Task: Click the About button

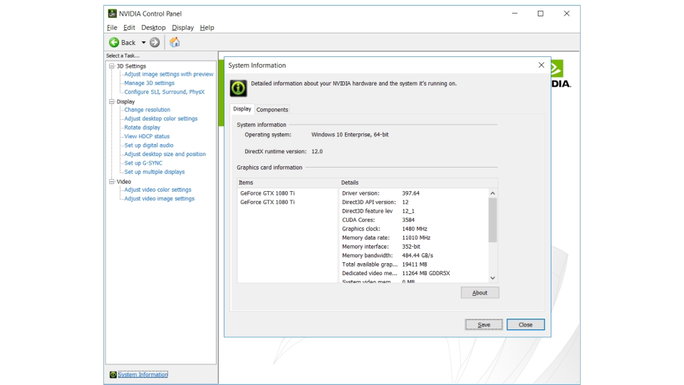Action: point(480,293)
